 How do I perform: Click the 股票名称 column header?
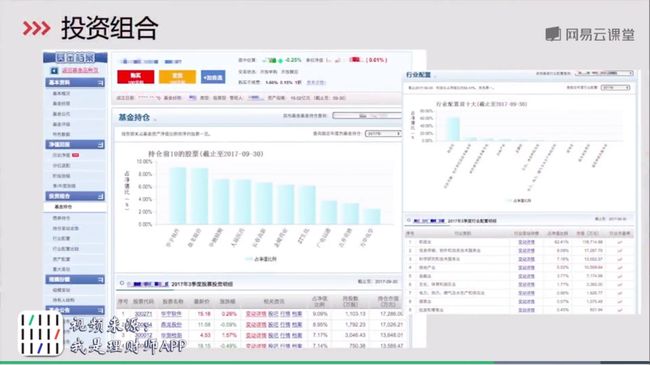[172, 302]
